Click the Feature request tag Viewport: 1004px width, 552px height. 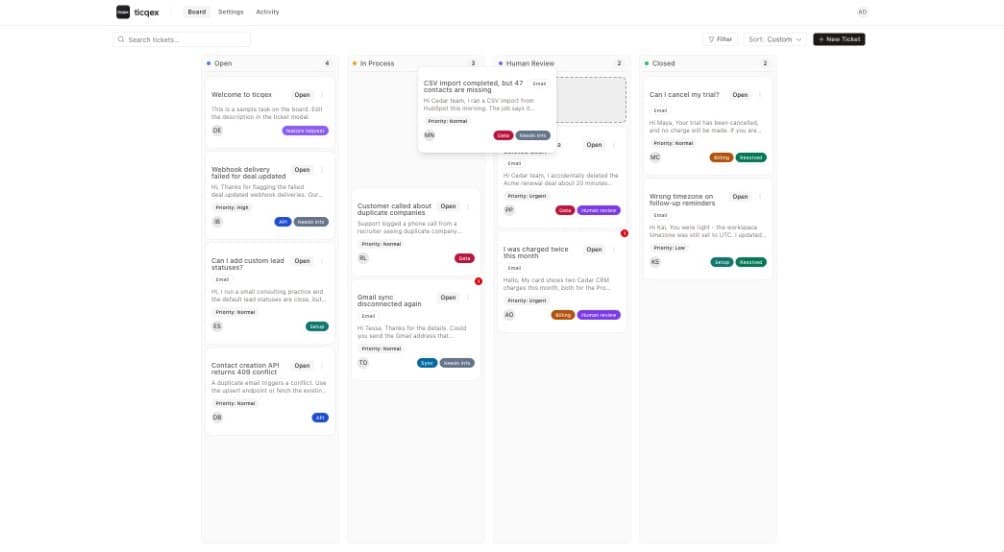pyautogui.click(x=305, y=131)
